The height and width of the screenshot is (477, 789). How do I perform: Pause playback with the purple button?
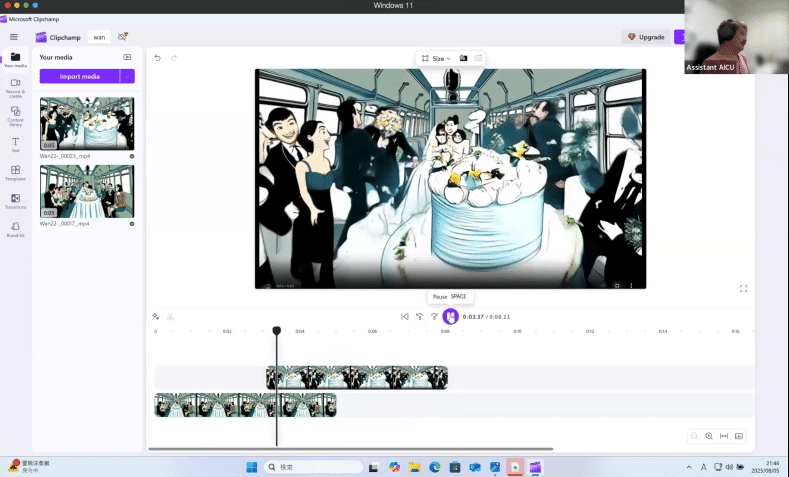(x=450, y=316)
